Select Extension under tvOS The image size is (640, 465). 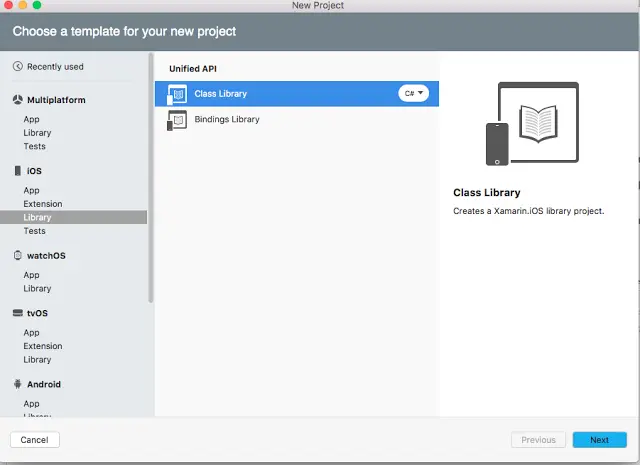pyautogui.click(x=43, y=346)
